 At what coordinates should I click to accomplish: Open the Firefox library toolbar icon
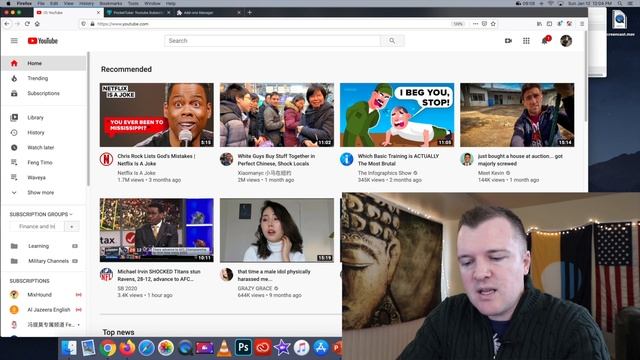[539, 24]
